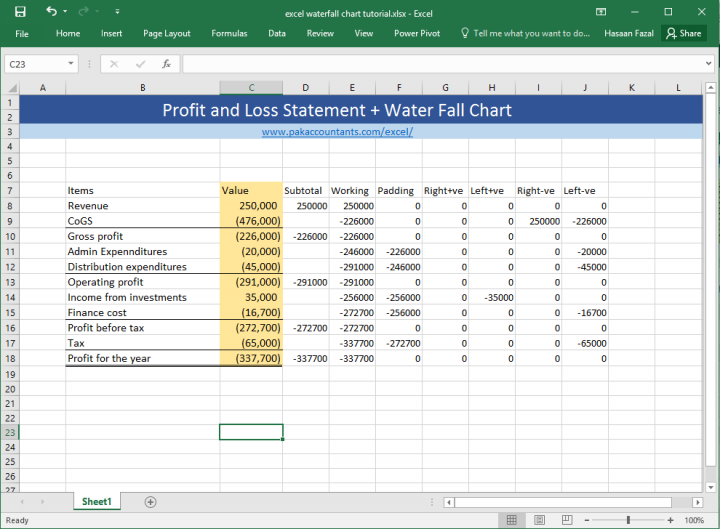Click the sheet tab bar split handle
720x529 pixels.
click(432, 502)
